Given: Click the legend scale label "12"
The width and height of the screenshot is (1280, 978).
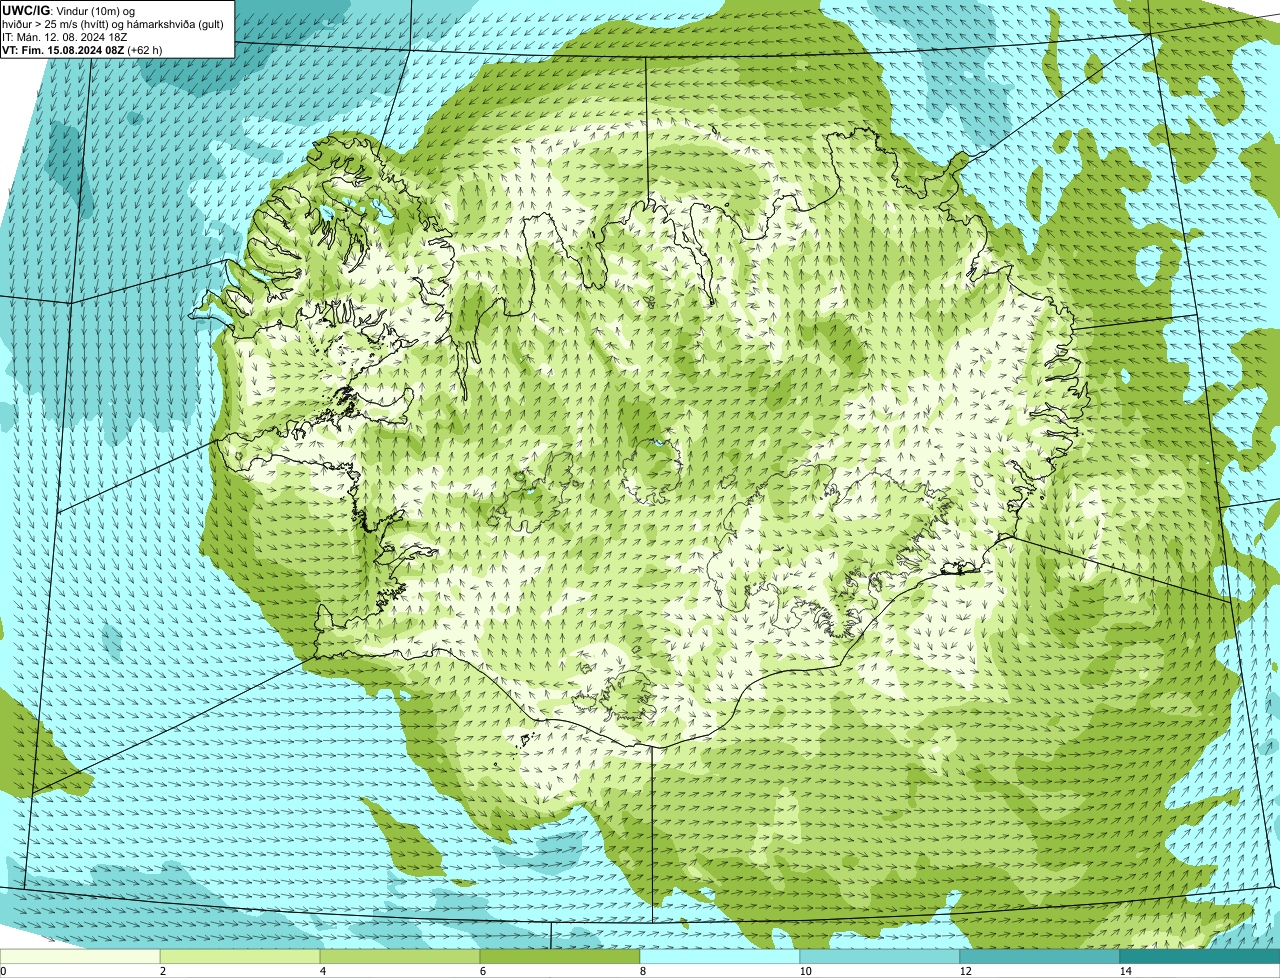Looking at the screenshot, I should (x=965, y=971).
